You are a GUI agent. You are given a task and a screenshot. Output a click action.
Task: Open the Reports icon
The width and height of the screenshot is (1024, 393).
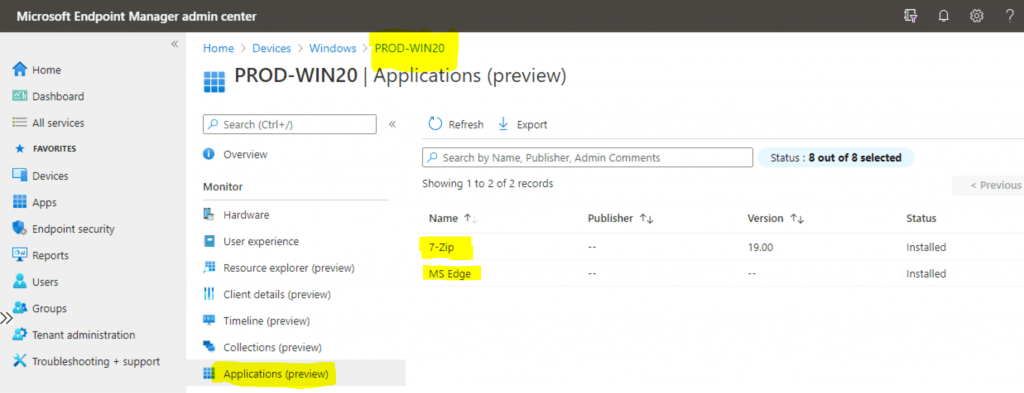[20, 255]
